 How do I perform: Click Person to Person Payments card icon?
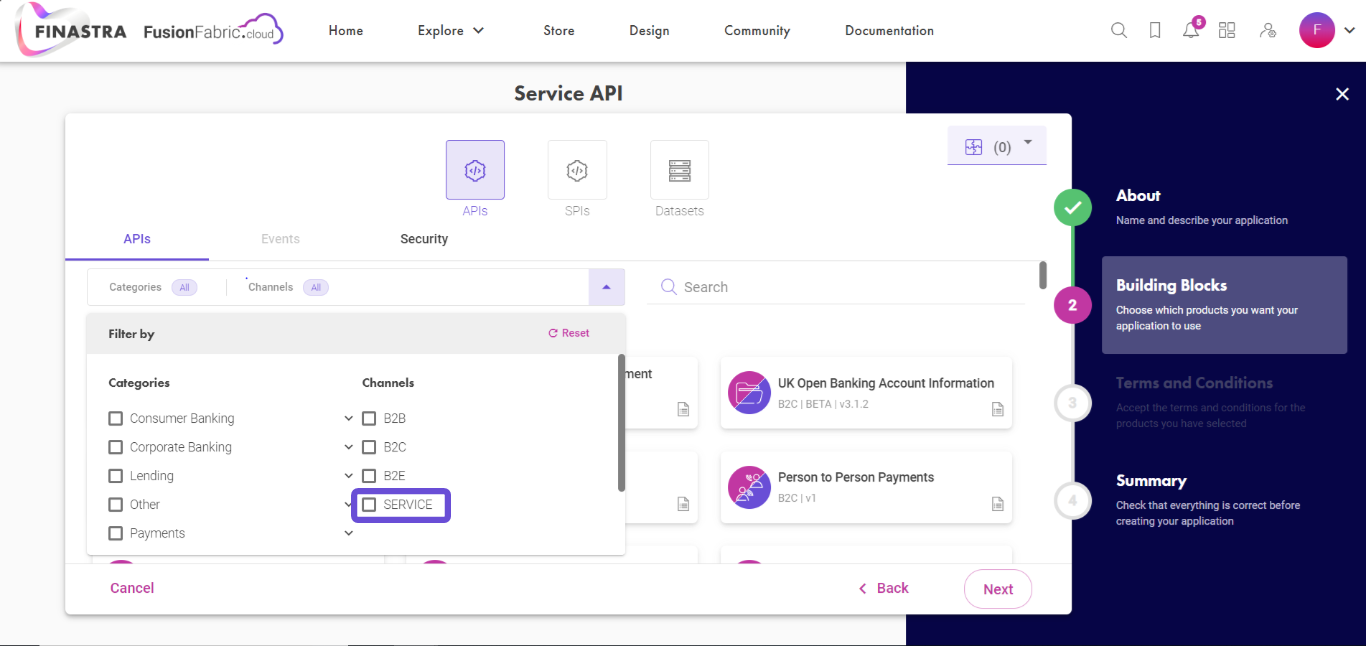[x=749, y=487]
